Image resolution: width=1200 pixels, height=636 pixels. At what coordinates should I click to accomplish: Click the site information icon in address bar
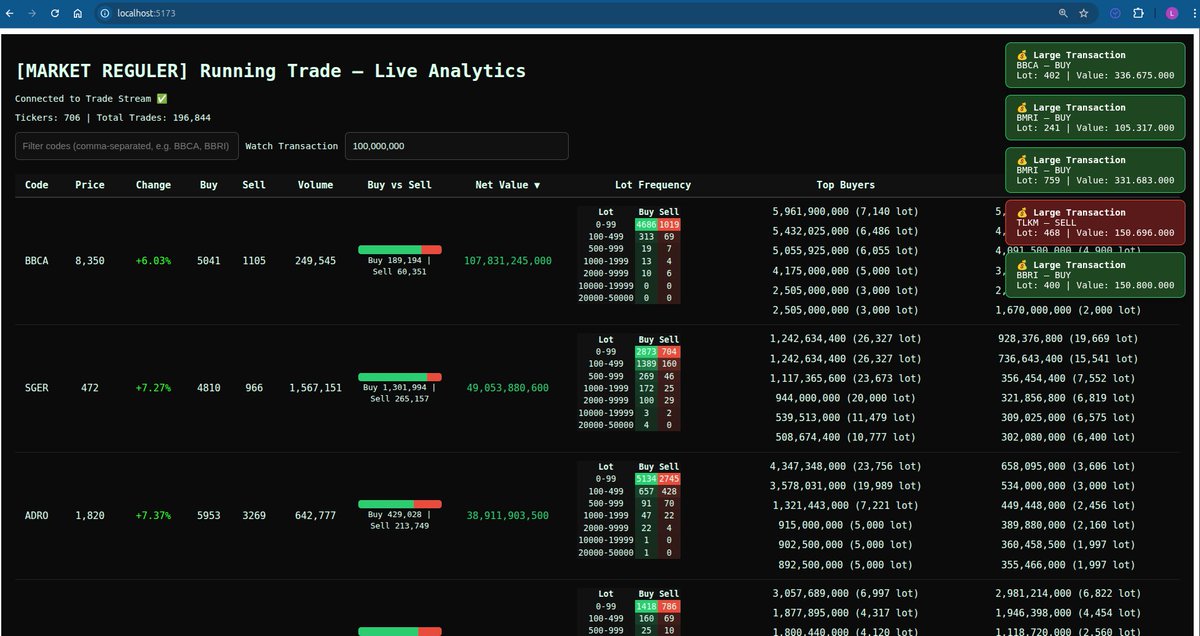pos(105,13)
